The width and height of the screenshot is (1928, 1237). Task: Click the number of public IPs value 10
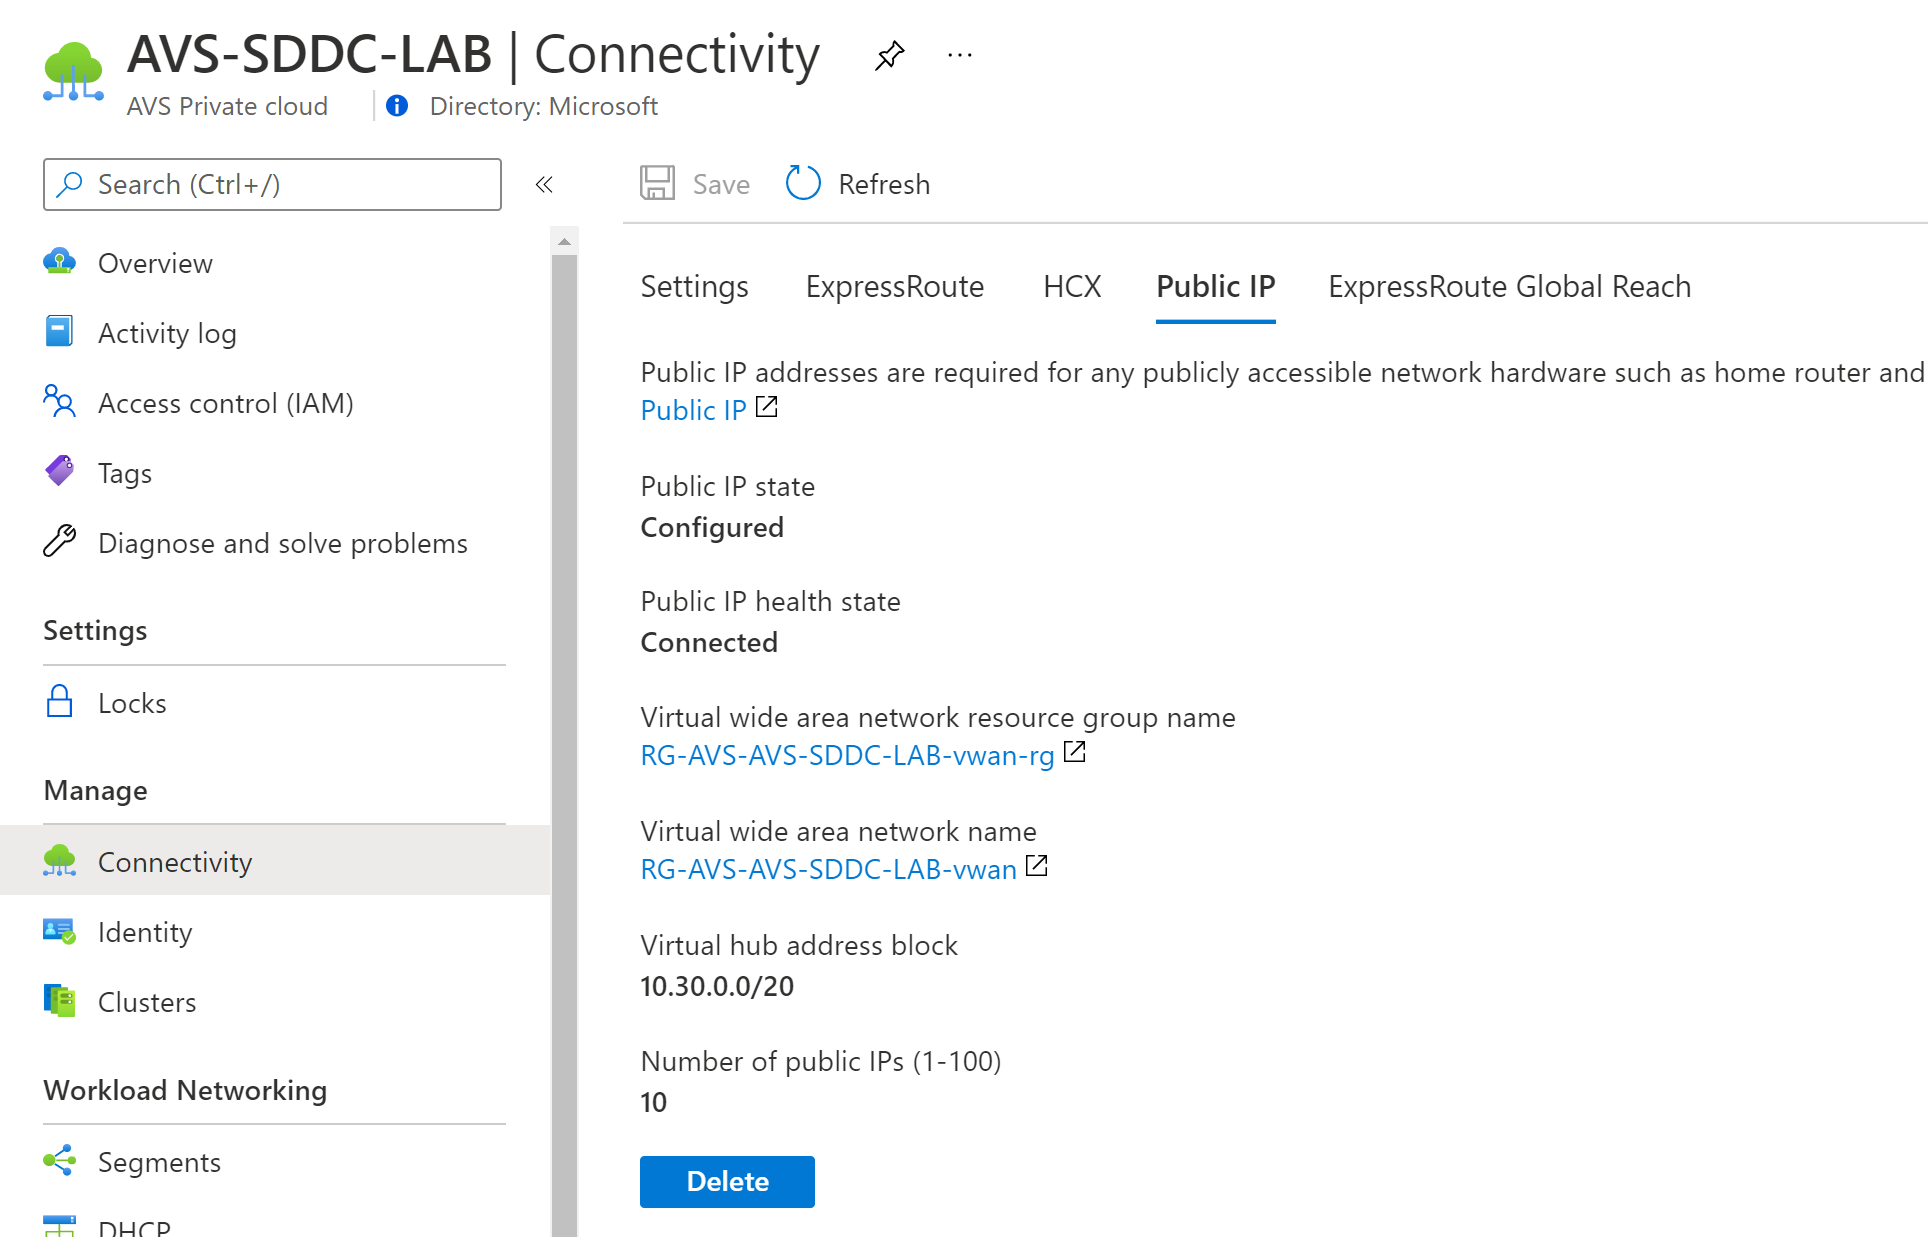[x=653, y=1102]
